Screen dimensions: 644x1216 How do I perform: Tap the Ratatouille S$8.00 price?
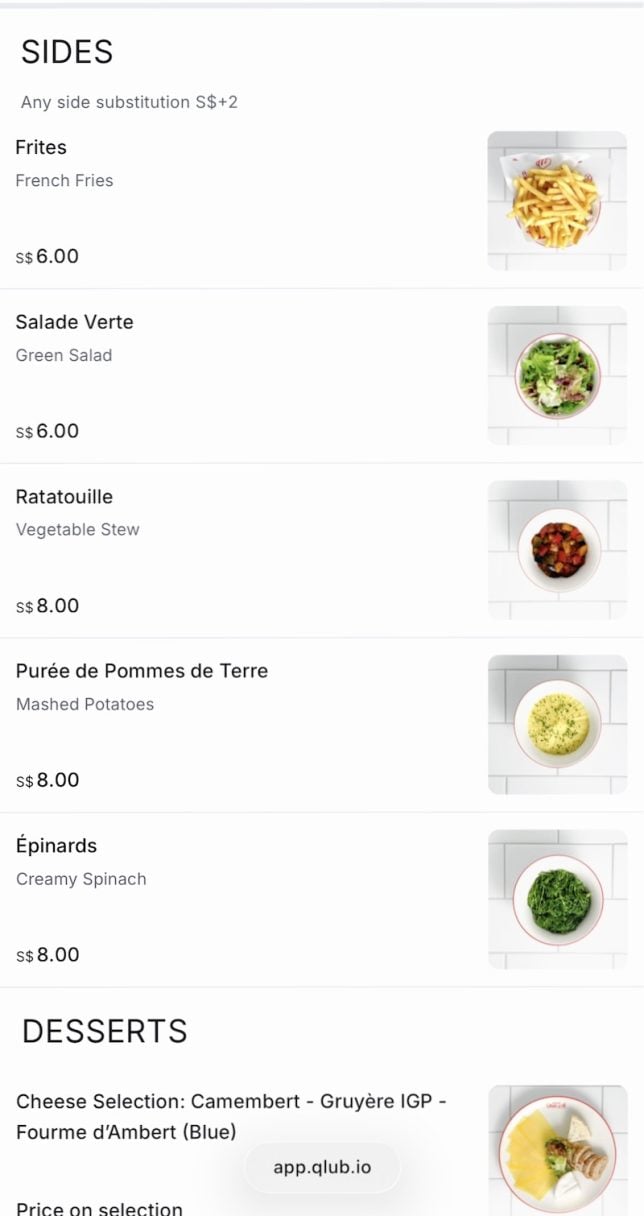tap(47, 606)
